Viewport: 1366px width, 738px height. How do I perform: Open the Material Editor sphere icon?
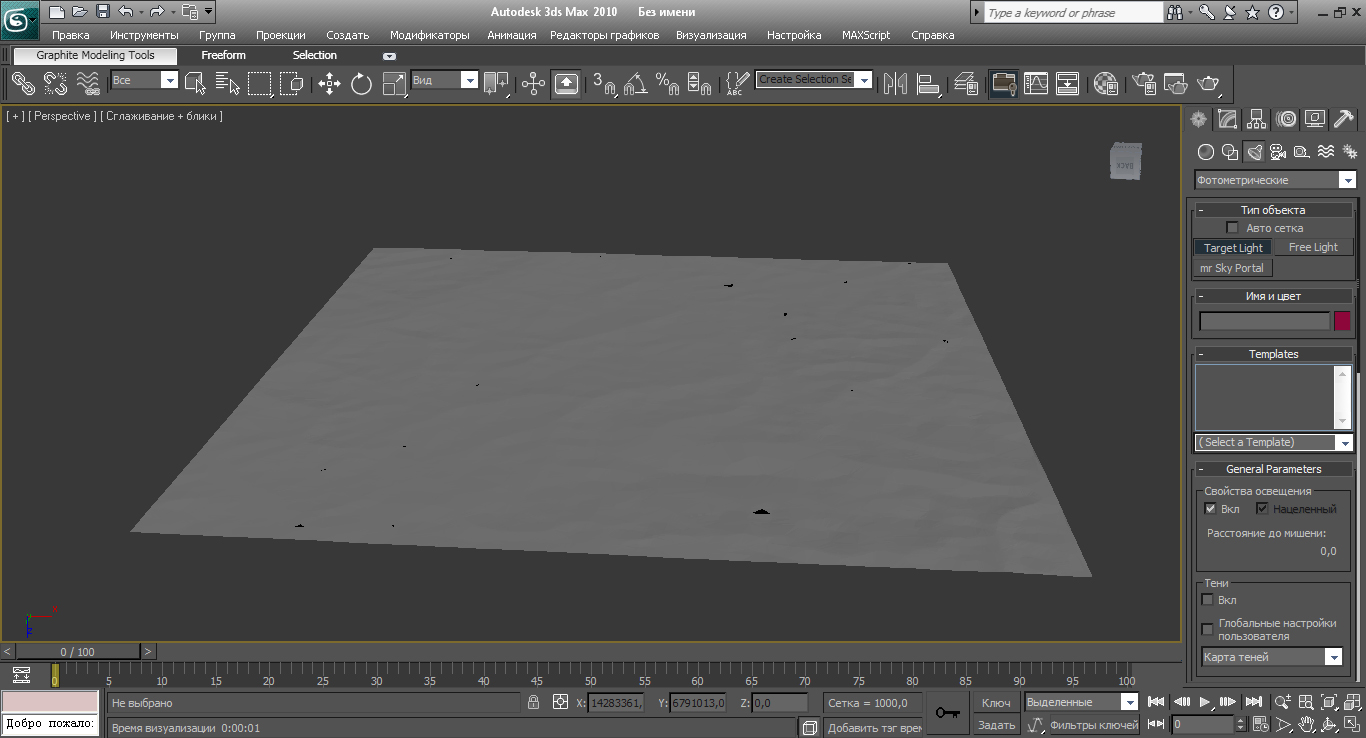pos(1105,84)
